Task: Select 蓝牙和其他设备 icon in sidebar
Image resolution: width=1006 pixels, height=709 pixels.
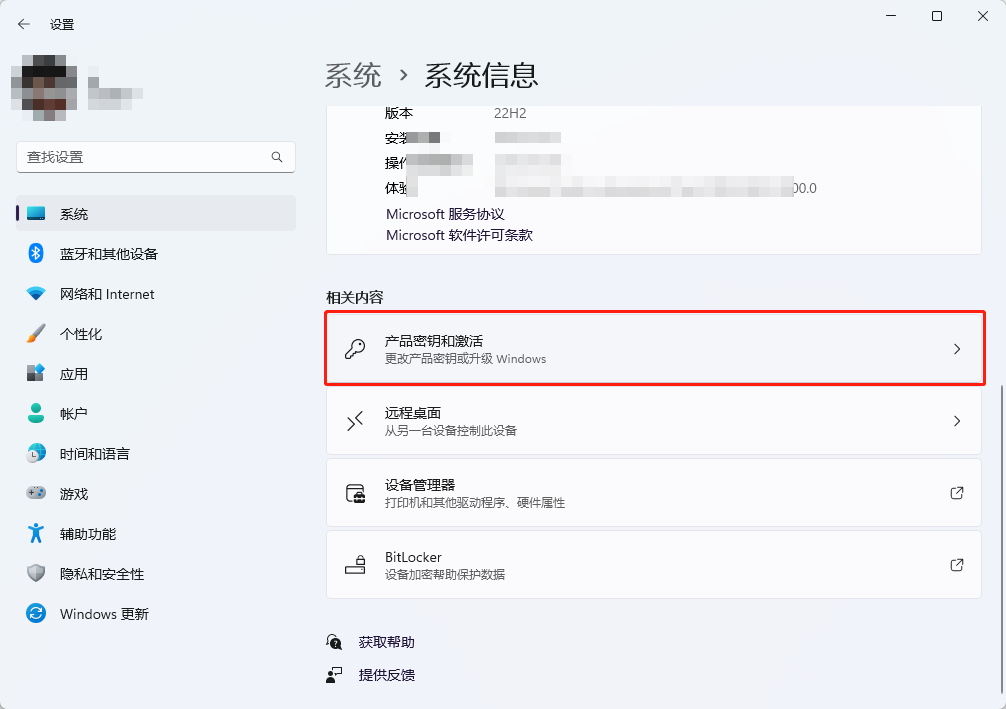Action: [36, 254]
